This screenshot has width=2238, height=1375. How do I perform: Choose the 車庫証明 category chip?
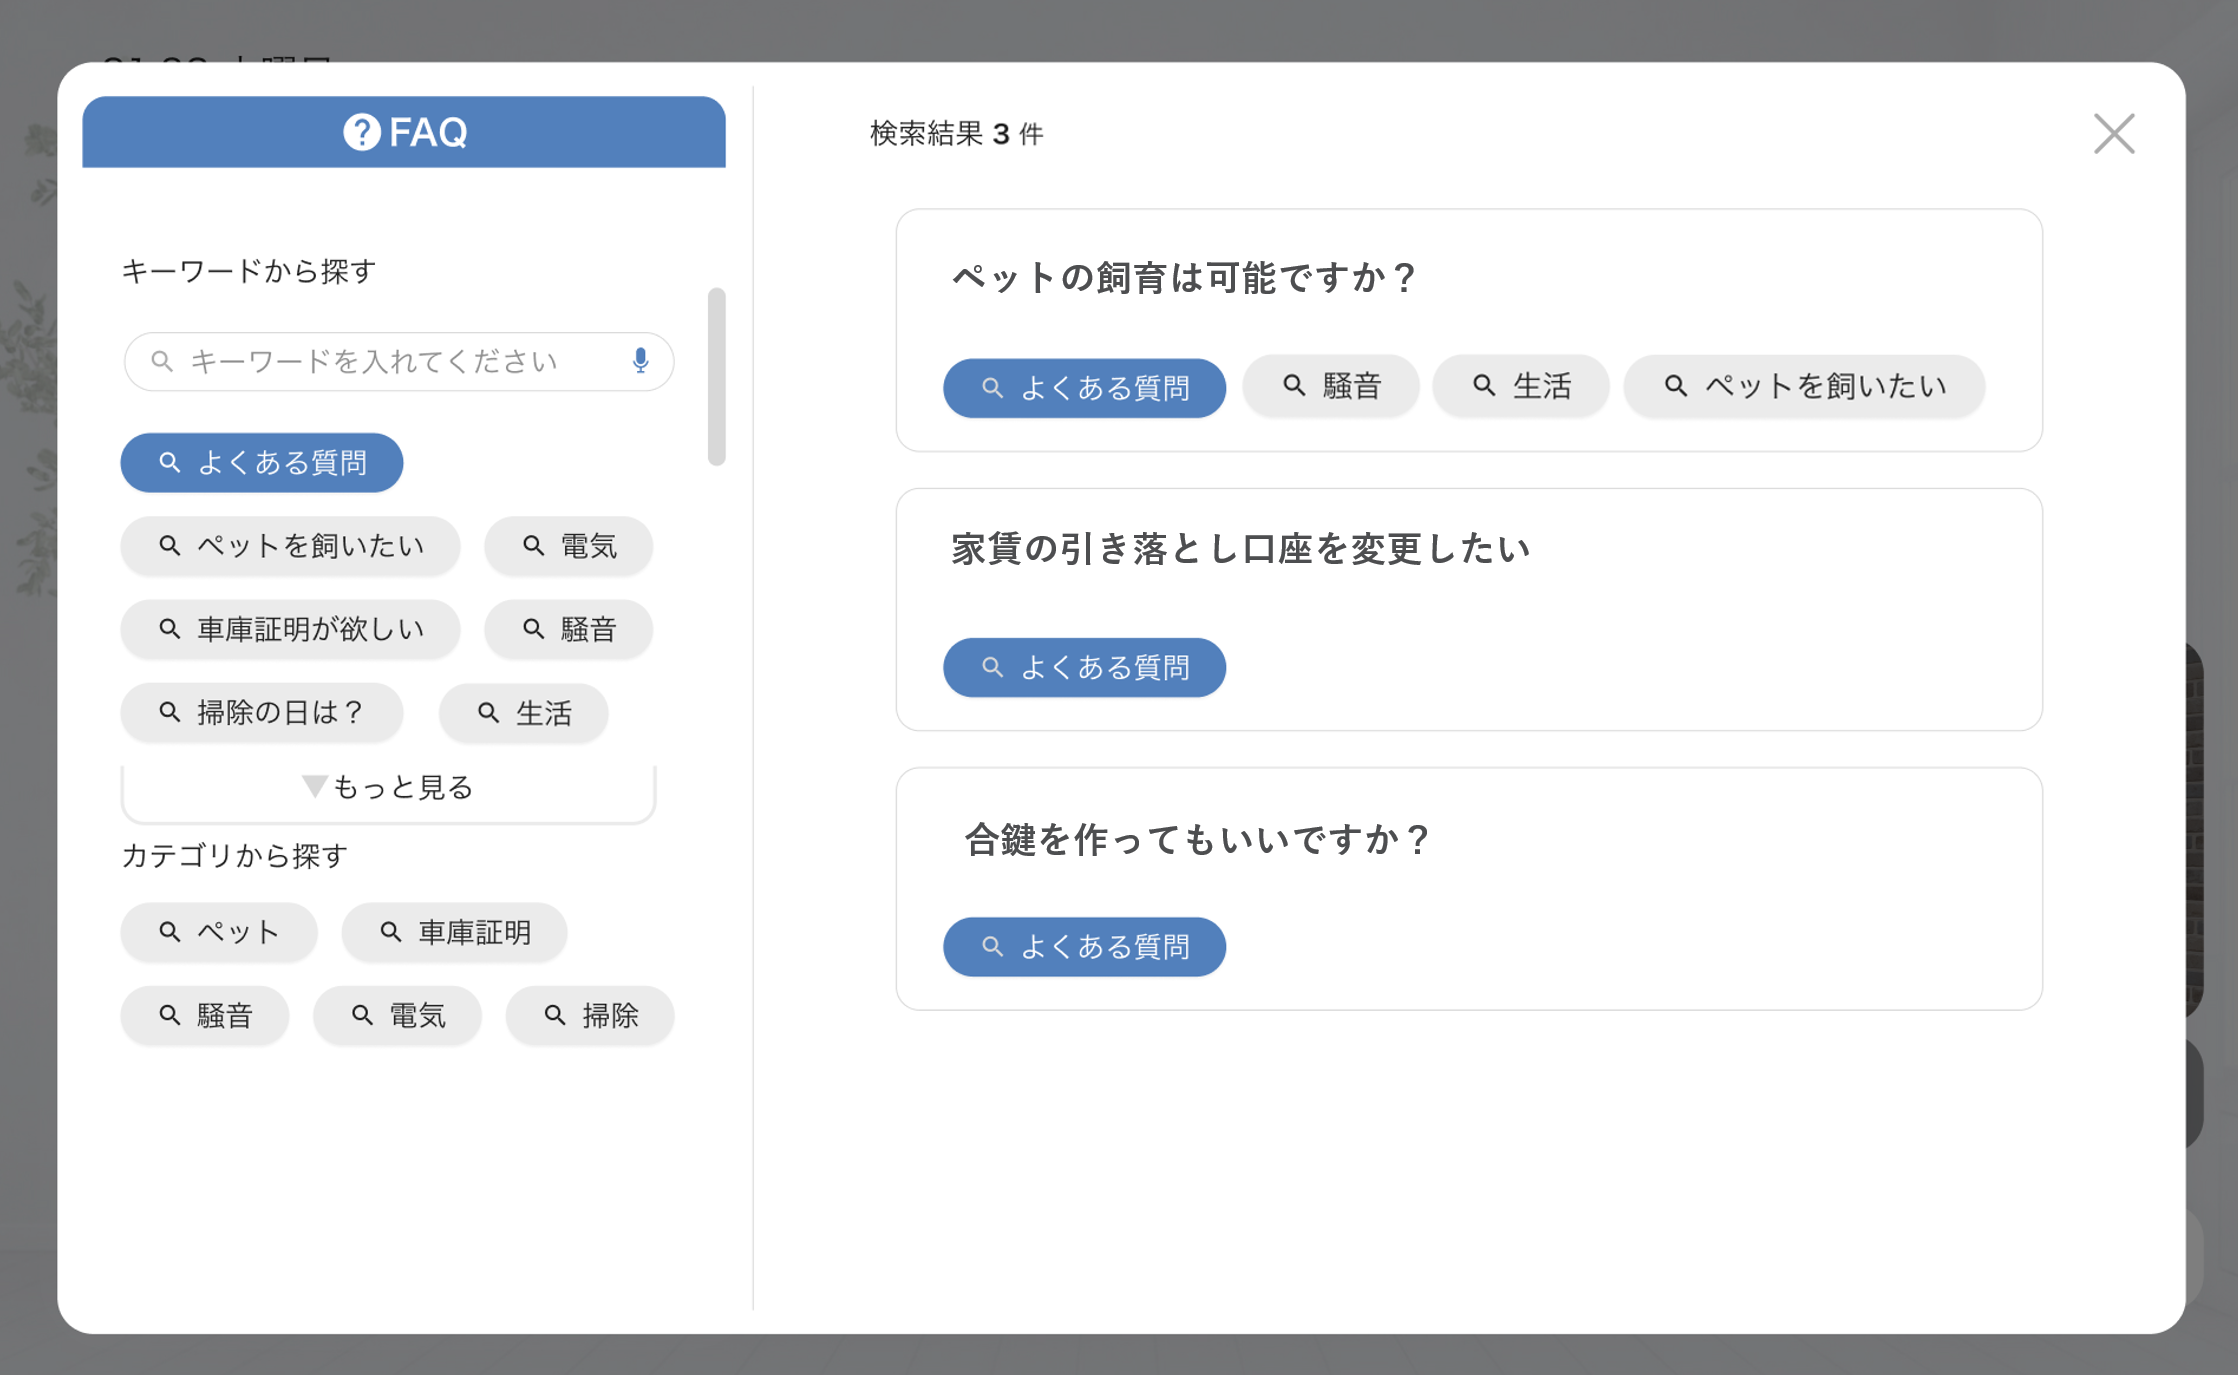[x=454, y=932]
